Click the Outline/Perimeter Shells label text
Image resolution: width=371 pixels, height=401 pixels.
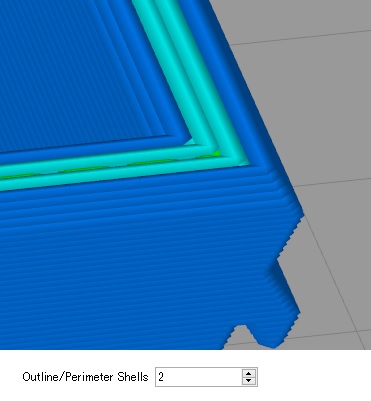(x=85, y=377)
